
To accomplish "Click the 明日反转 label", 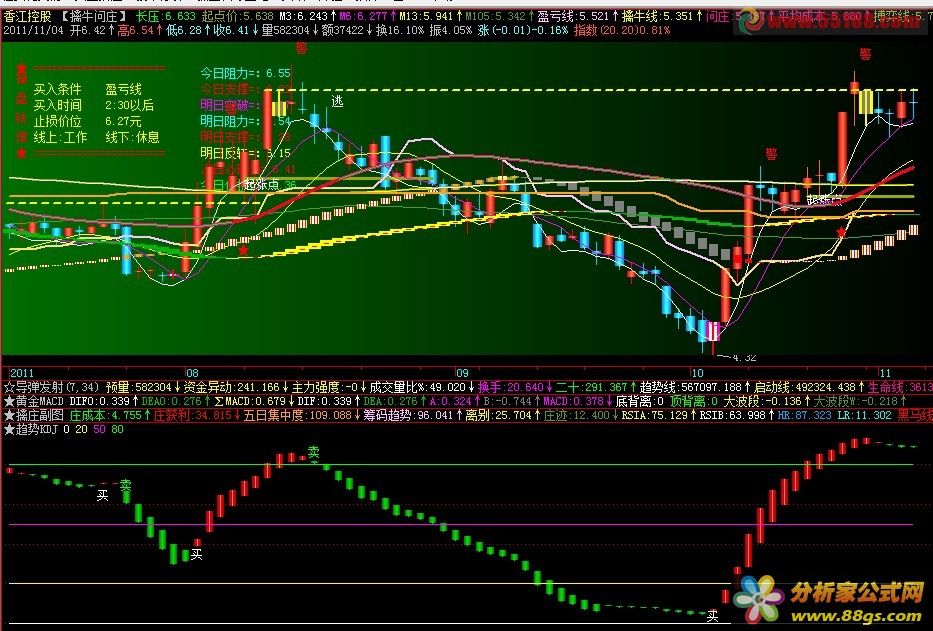I will [x=225, y=153].
